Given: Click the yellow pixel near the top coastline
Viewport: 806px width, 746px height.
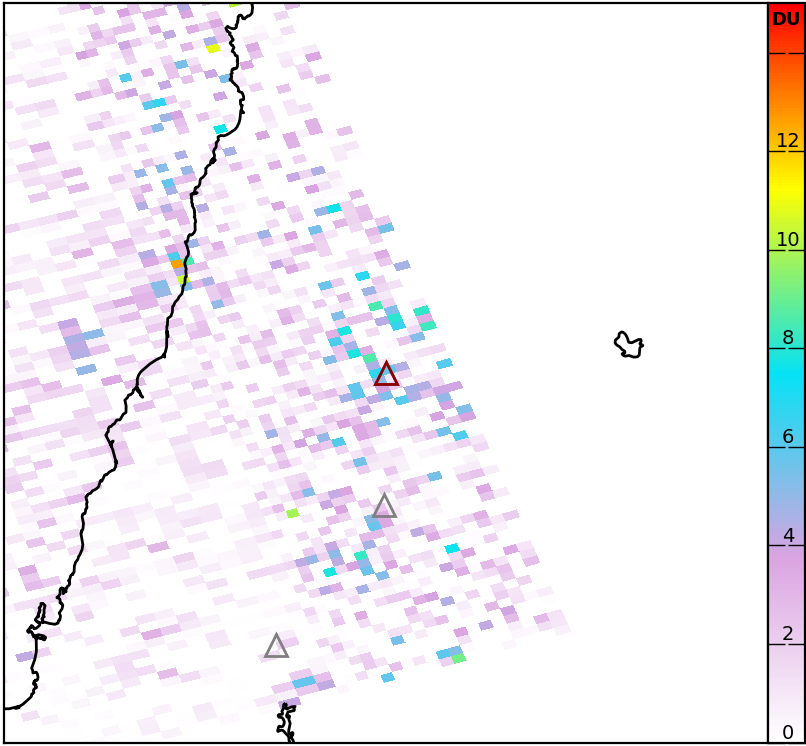Looking at the screenshot, I should 213,48.
